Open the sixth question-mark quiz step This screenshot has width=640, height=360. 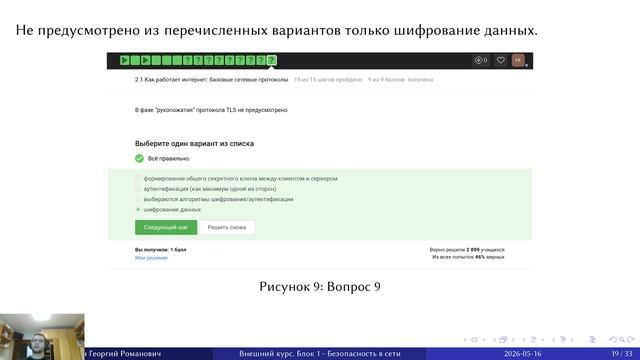coord(240,60)
